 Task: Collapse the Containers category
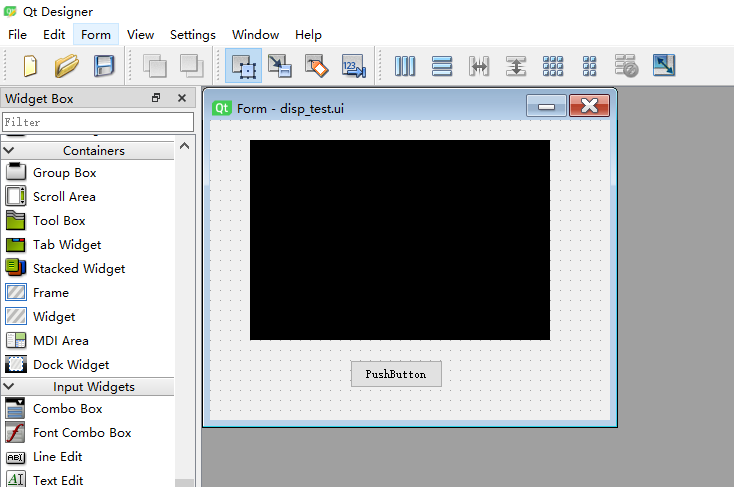click(x=9, y=150)
